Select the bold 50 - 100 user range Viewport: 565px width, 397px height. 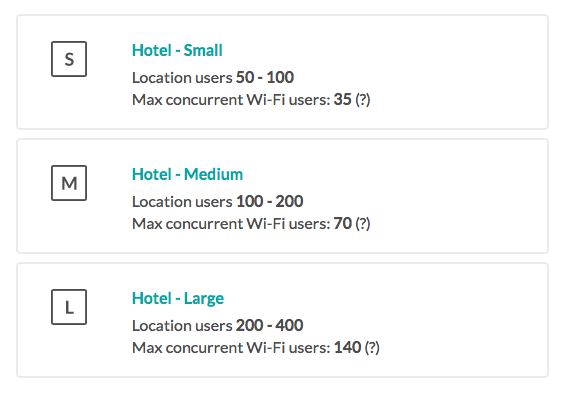[265, 77]
